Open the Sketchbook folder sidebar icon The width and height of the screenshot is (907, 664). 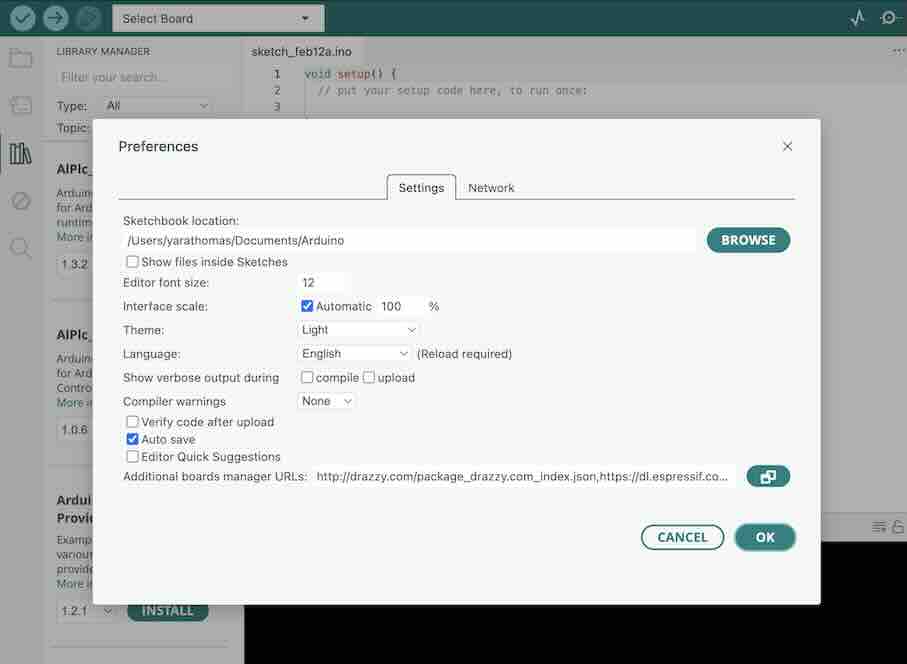[x=21, y=58]
